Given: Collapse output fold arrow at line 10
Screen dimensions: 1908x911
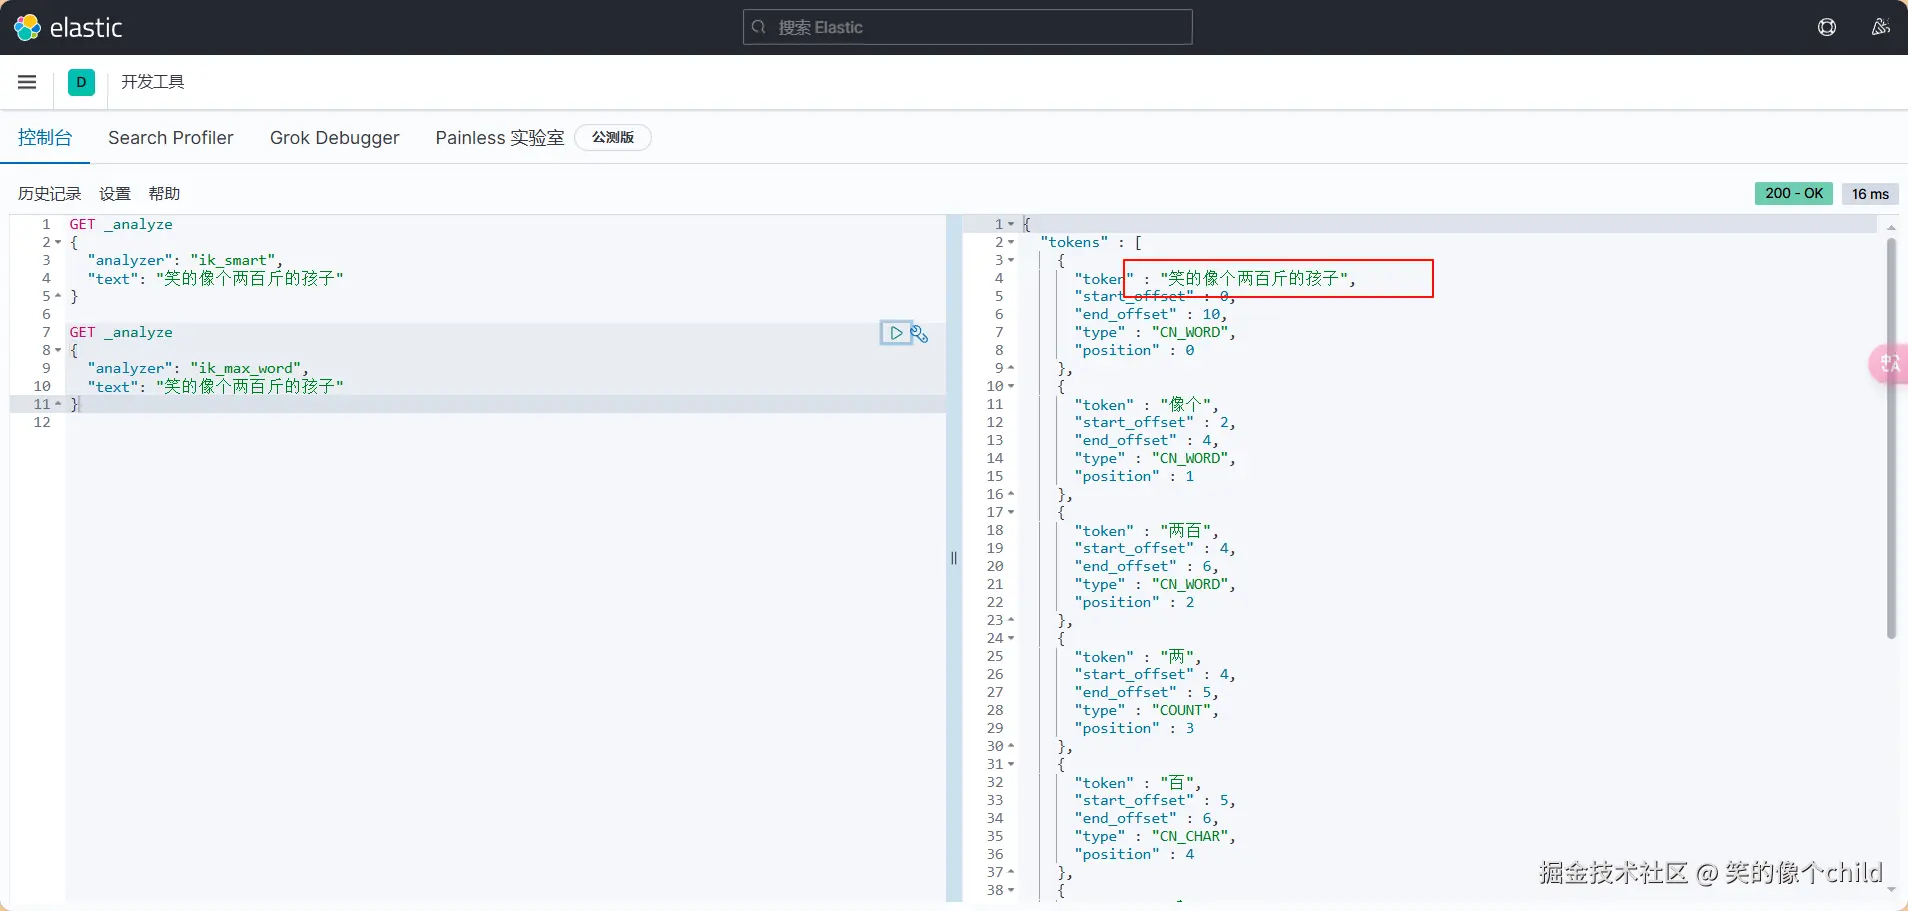Looking at the screenshot, I should [x=1011, y=387].
